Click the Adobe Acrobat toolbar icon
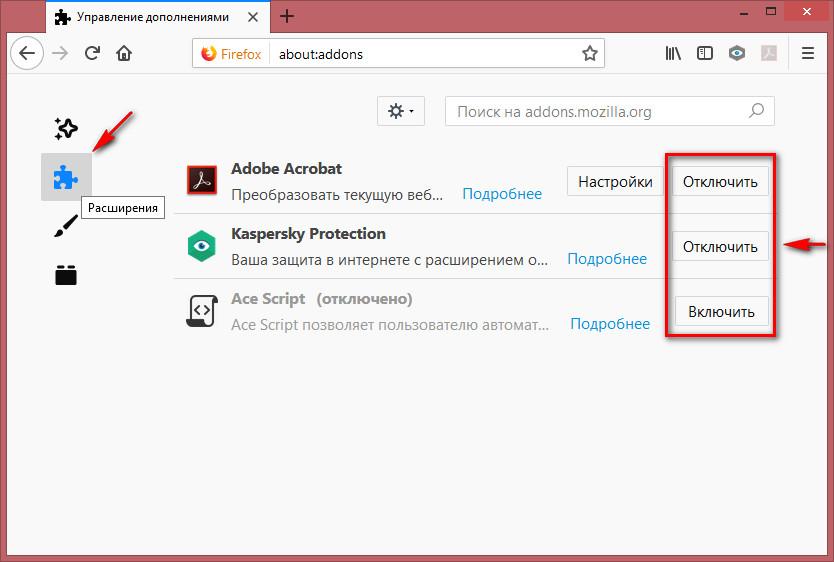The image size is (834, 562). [x=769, y=53]
